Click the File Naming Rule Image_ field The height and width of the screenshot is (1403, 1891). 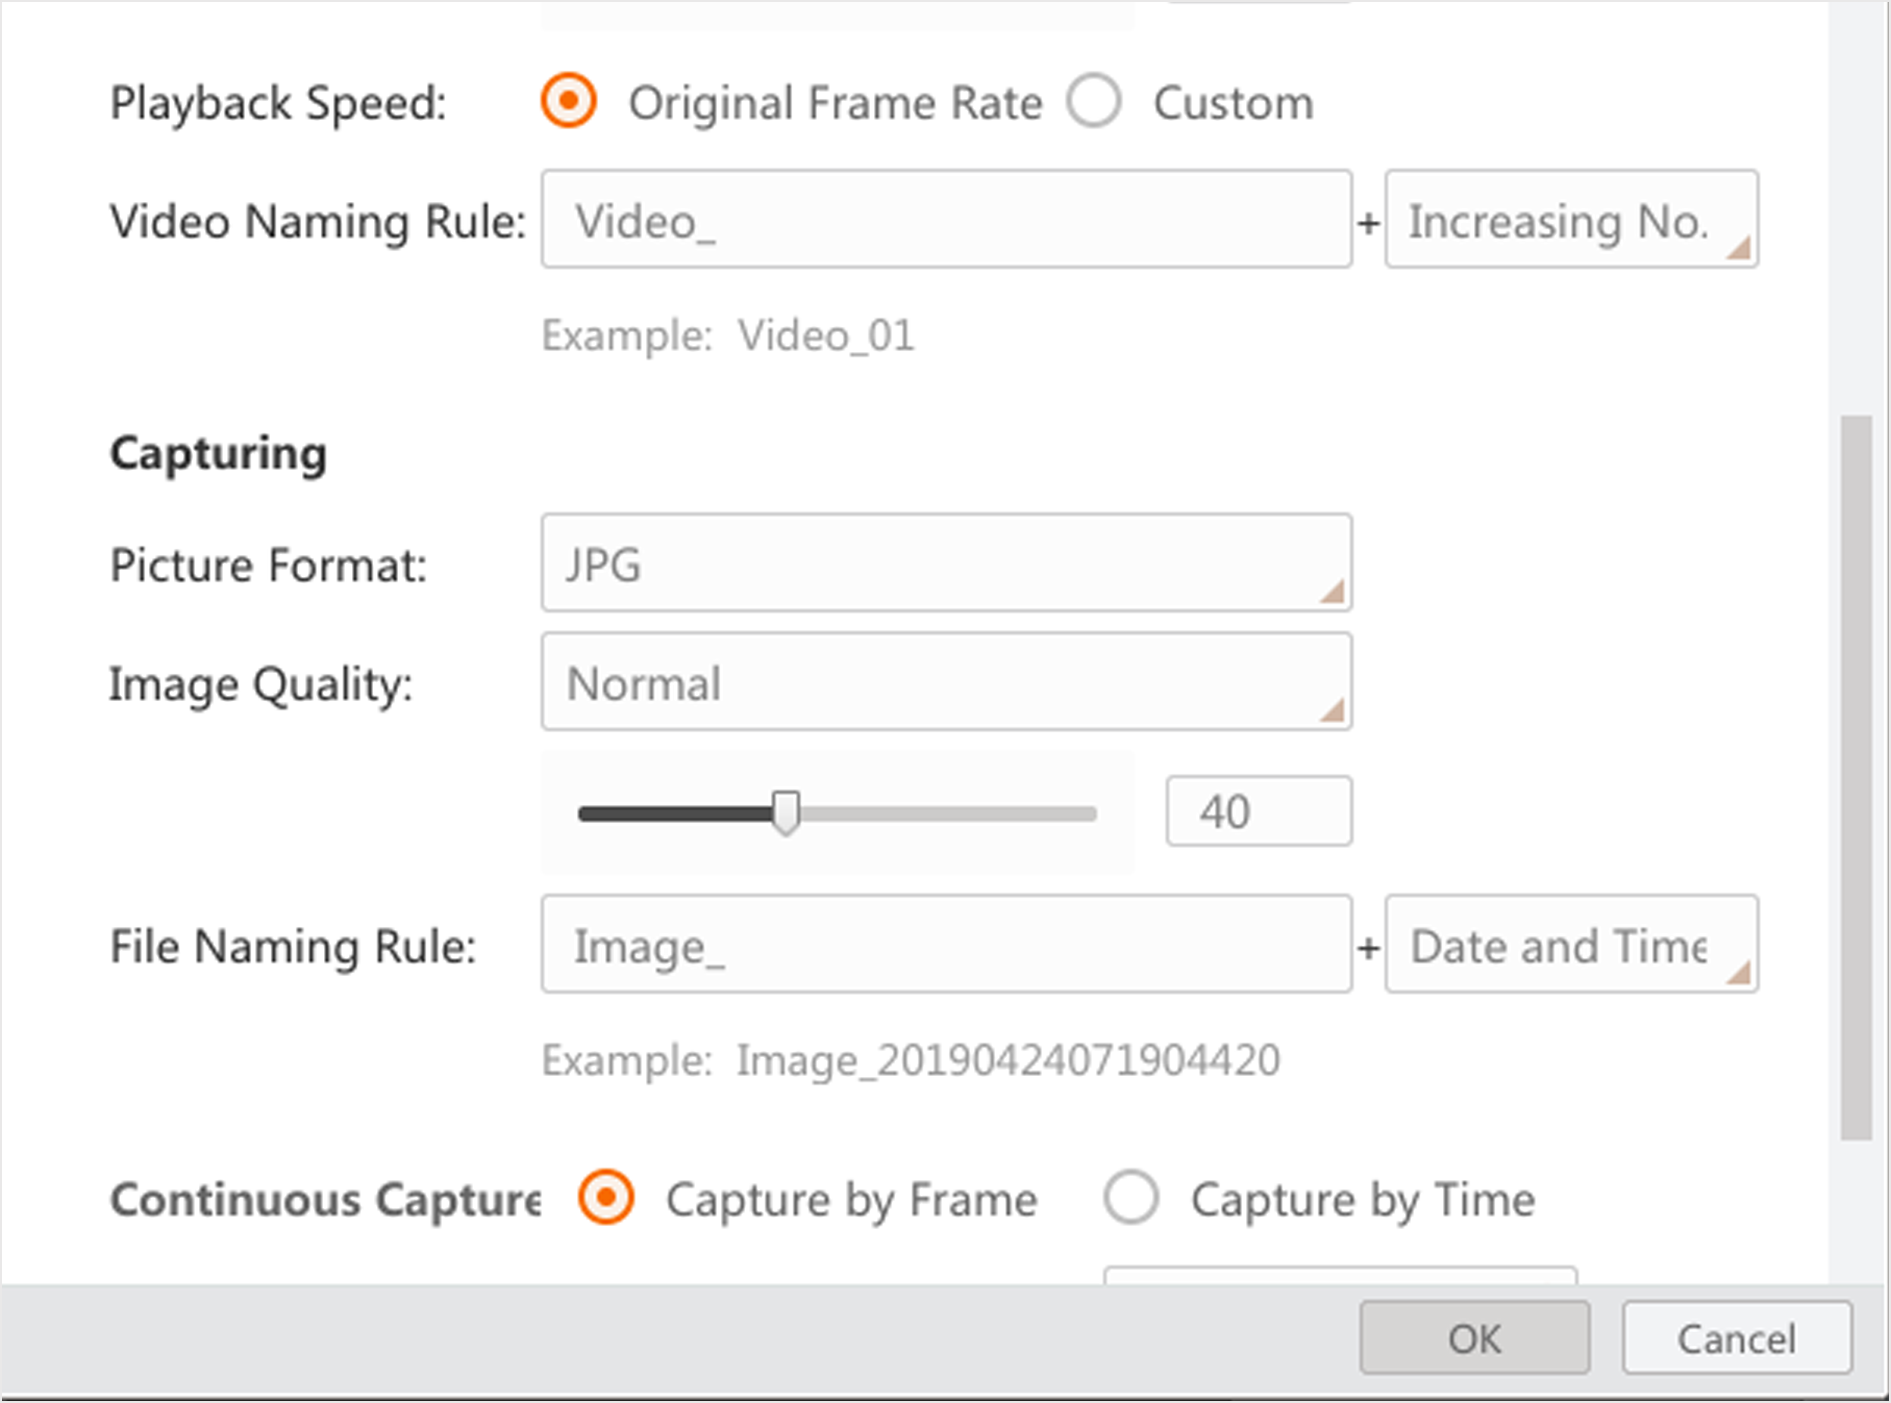pyautogui.click(x=945, y=945)
